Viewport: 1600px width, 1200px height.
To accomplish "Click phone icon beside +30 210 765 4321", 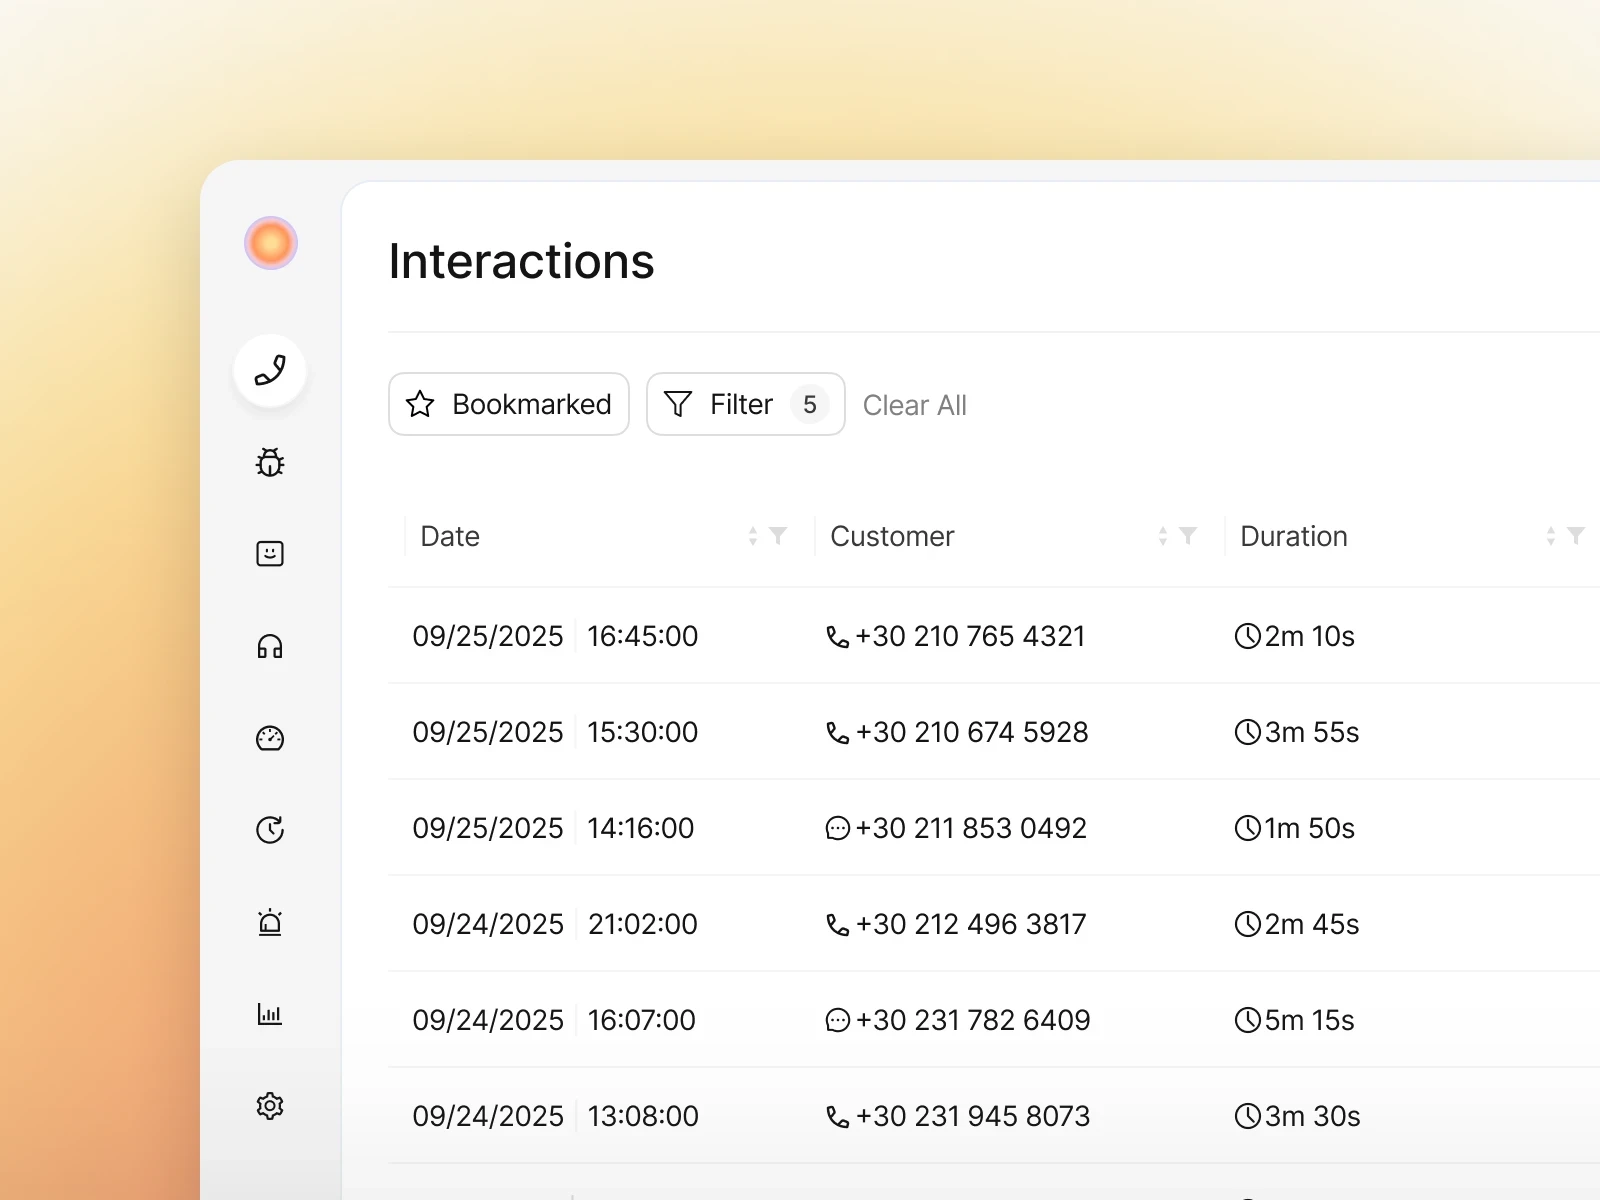I will pyautogui.click(x=838, y=637).
